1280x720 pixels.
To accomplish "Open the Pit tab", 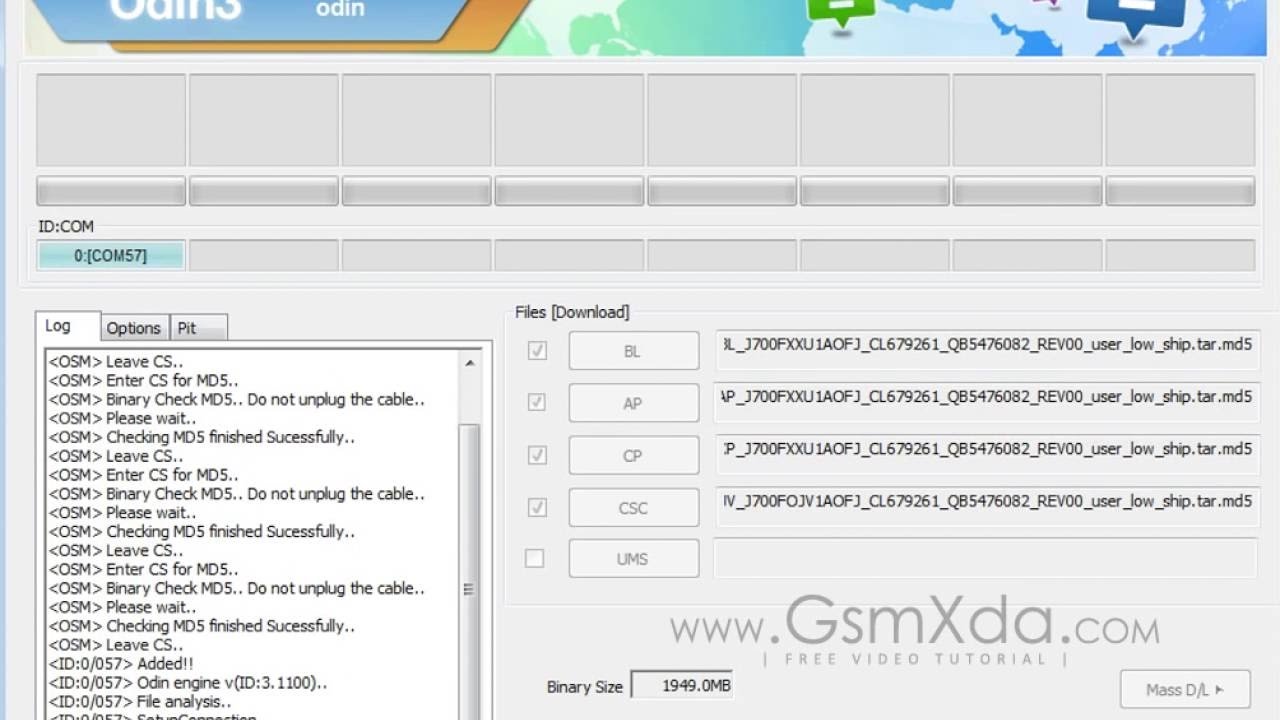I will (x=198, y=328).
